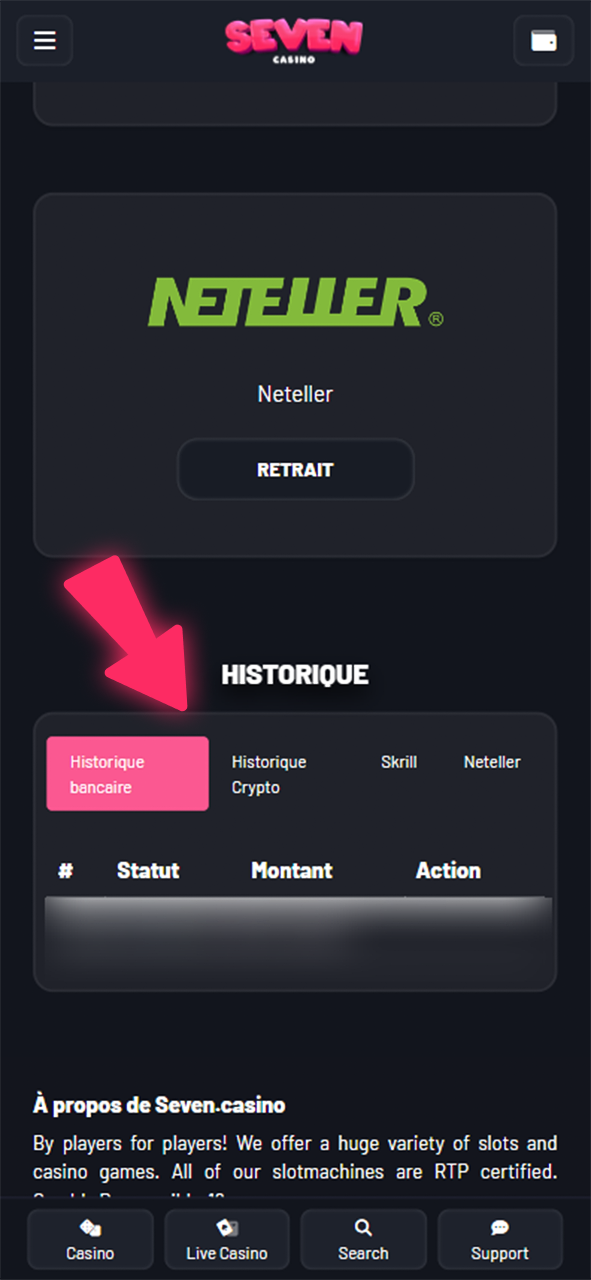Select the Neteller history tab
This screenshot has width=591, height=1280.
click(x=492, y=762)
